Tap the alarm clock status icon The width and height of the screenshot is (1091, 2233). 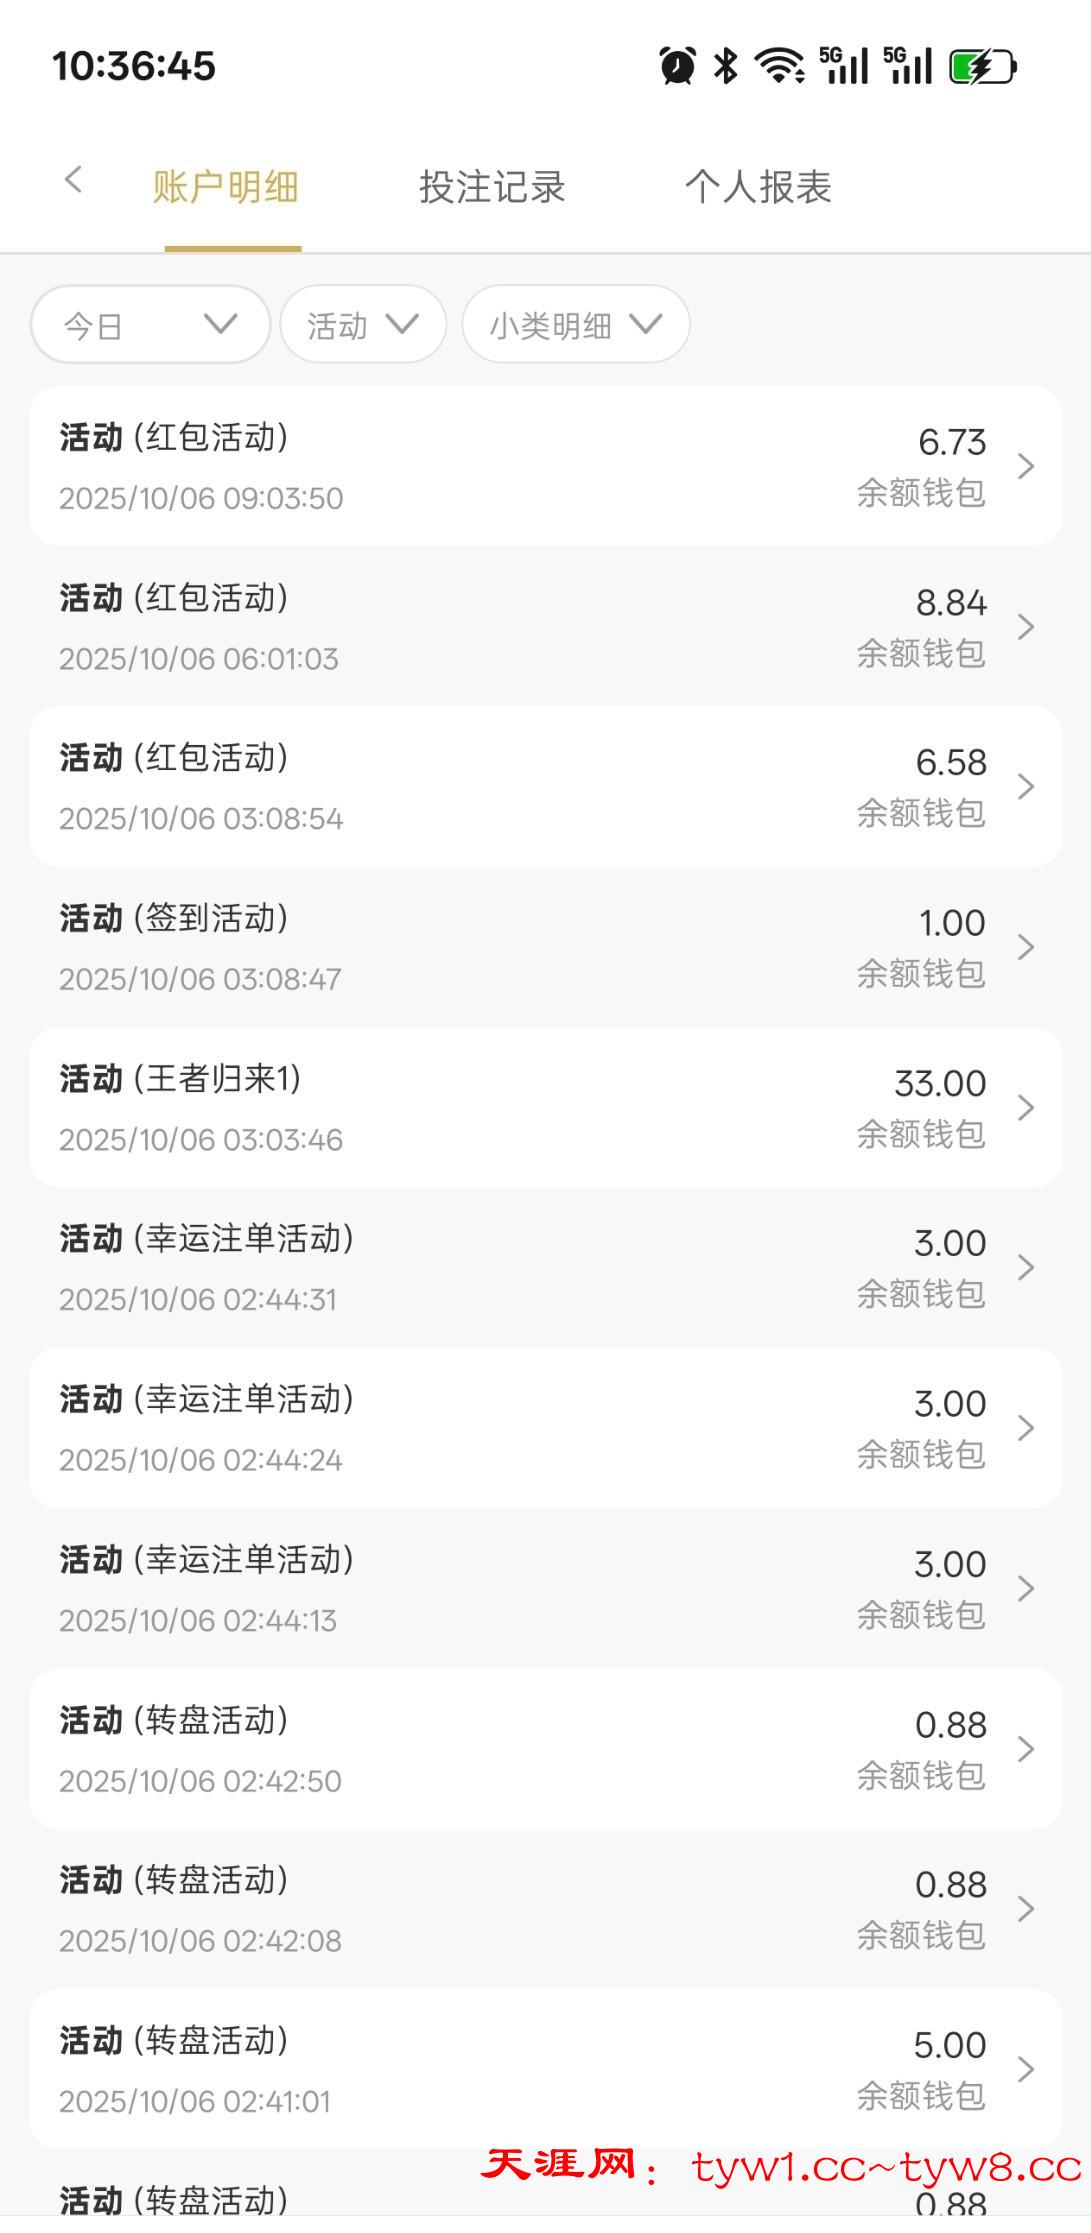click(x=677, y=66)
